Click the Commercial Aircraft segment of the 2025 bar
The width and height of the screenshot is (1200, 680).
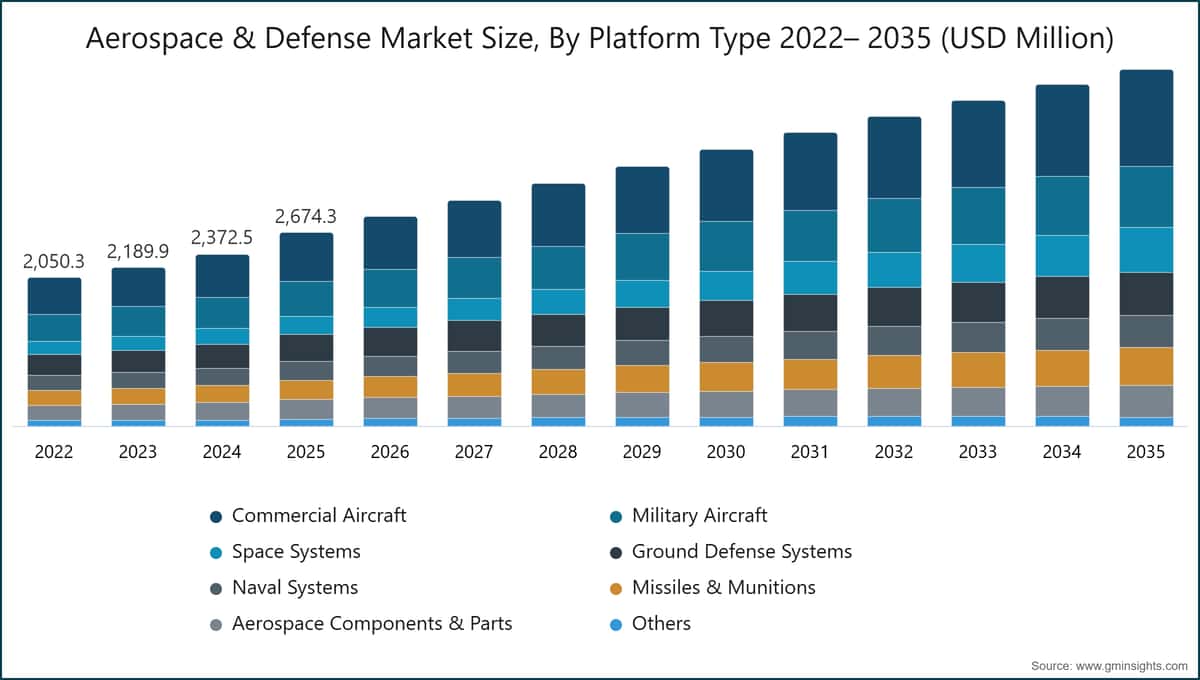coord(306,257)
